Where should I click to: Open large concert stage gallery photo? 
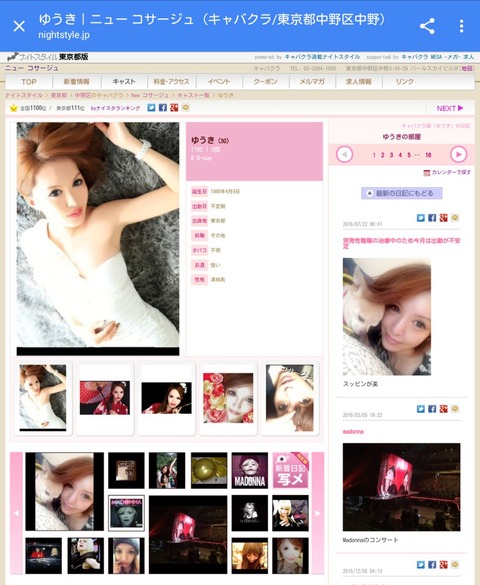[x=188, y=535]
